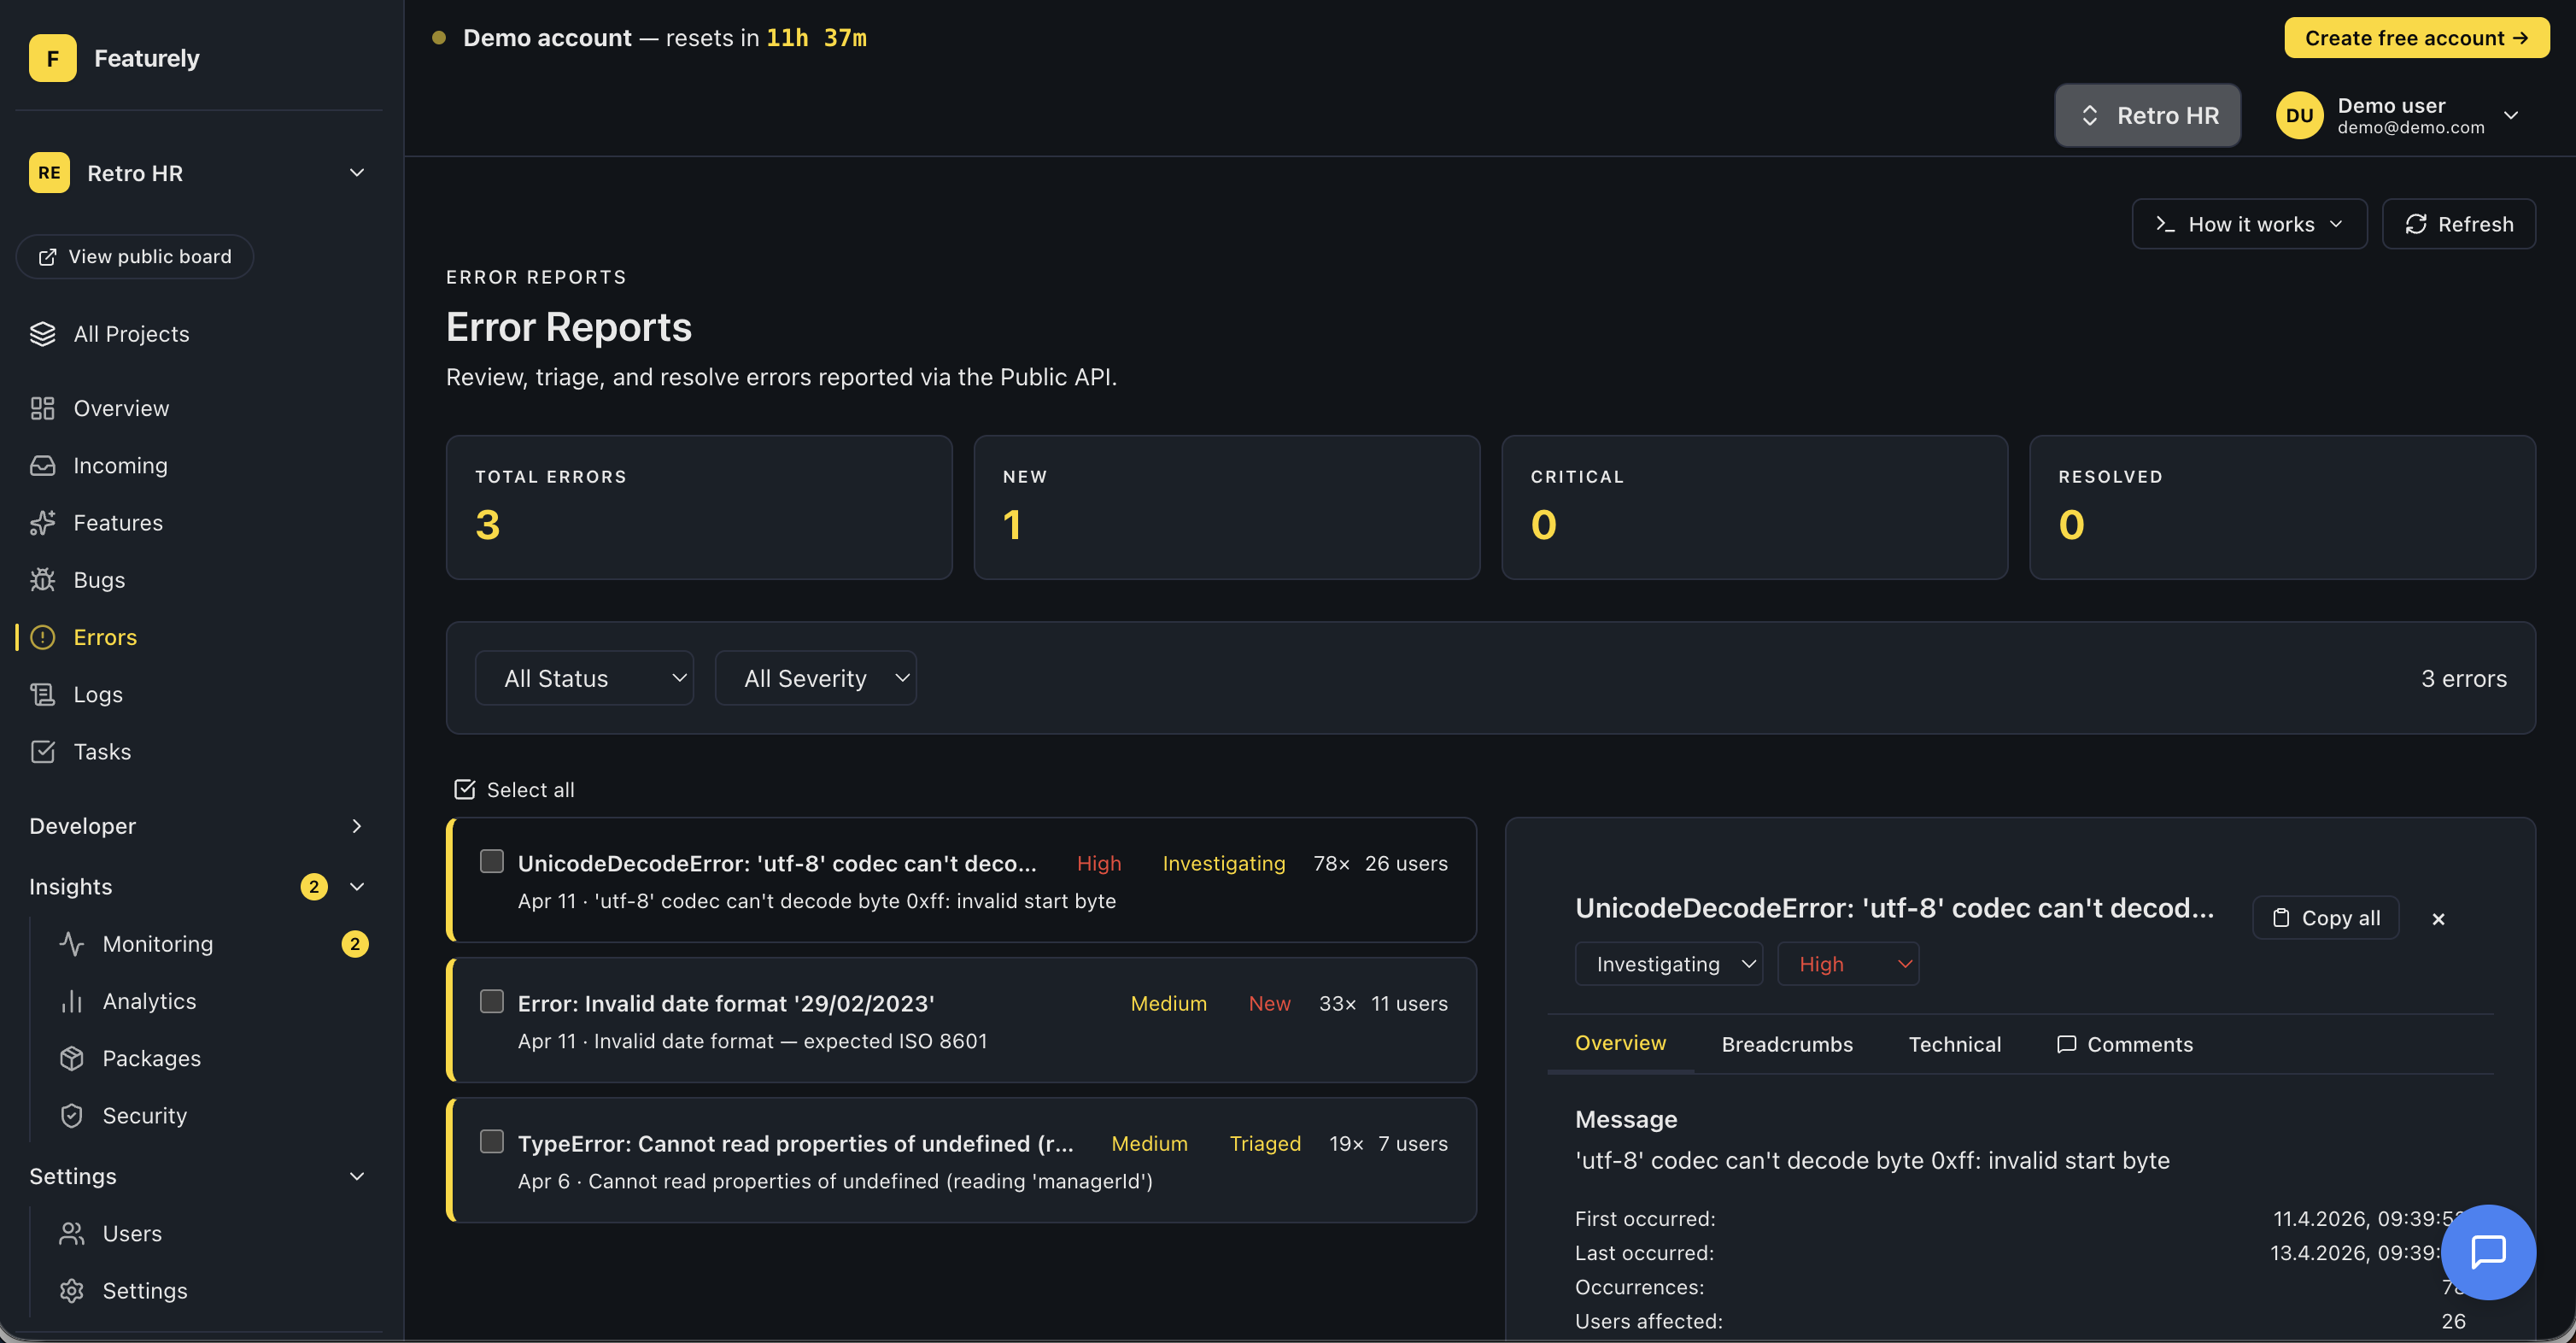This screenshot has width=2576, height=1343.
Task: Open the Security shield icon
Action: pyautogui.click(x=71, y=1115)
